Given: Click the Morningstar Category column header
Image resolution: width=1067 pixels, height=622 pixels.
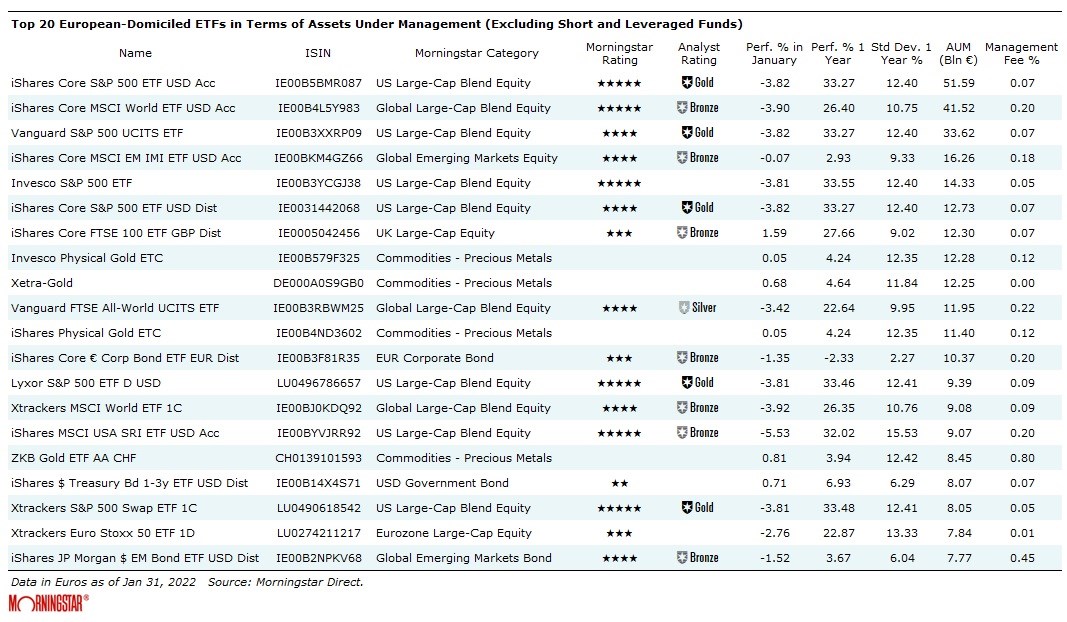Looking at the screenshot, I should (476, 53).
